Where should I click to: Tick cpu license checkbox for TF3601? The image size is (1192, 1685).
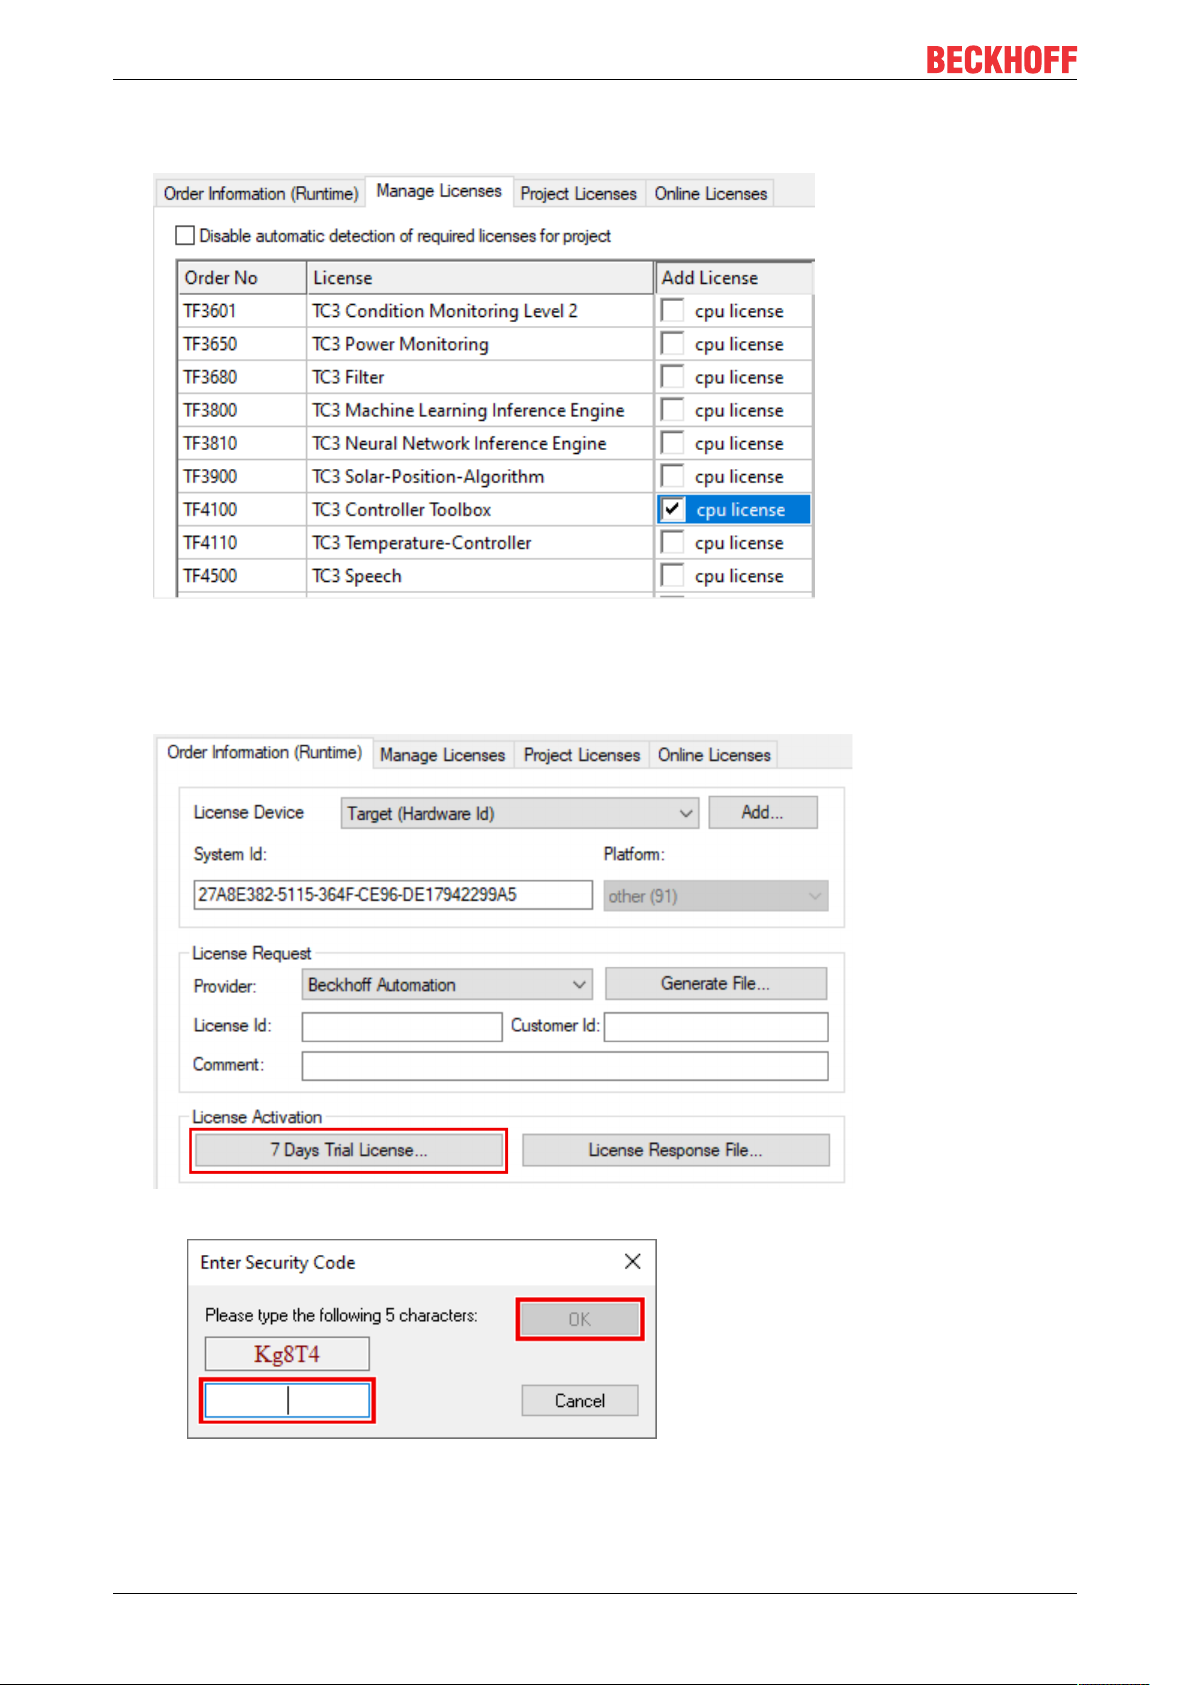pyautogui.click(x=673, y=310)
